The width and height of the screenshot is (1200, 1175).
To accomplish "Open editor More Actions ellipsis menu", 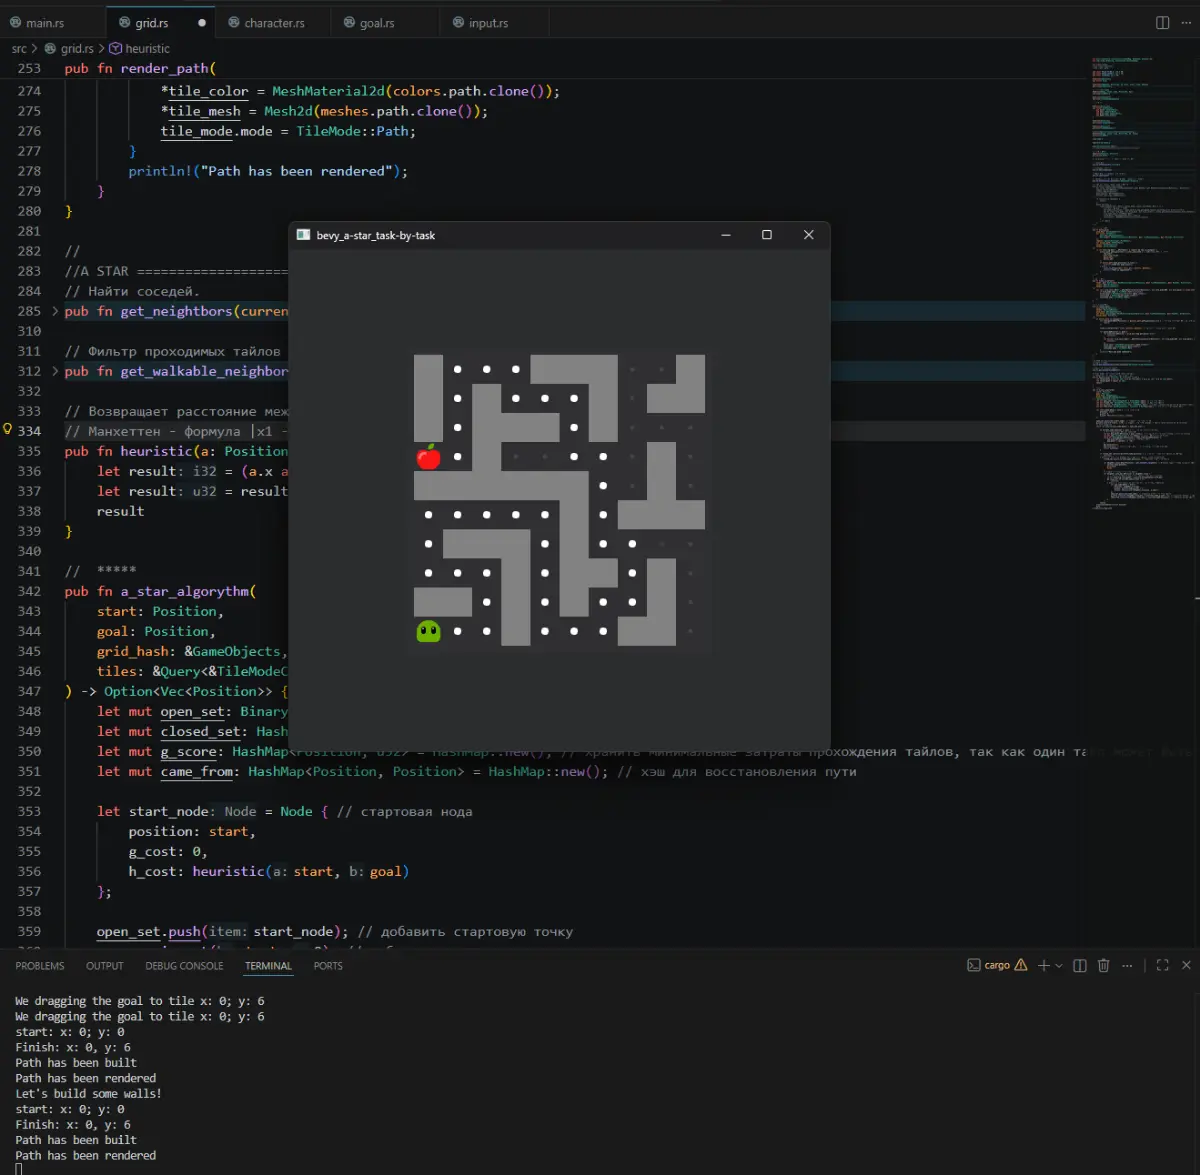I will 1186,23.
